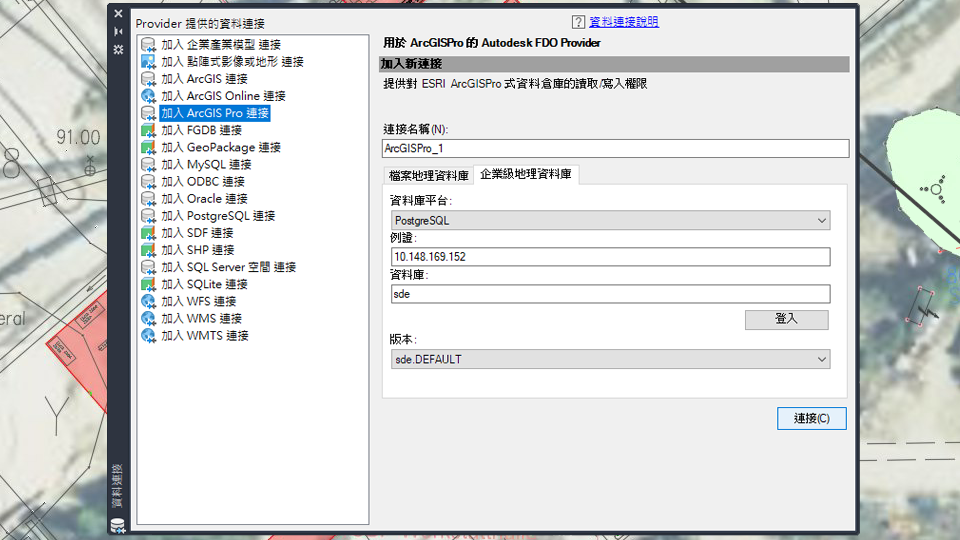Click the GeoPackage connection icon

(x=148, y=148)
